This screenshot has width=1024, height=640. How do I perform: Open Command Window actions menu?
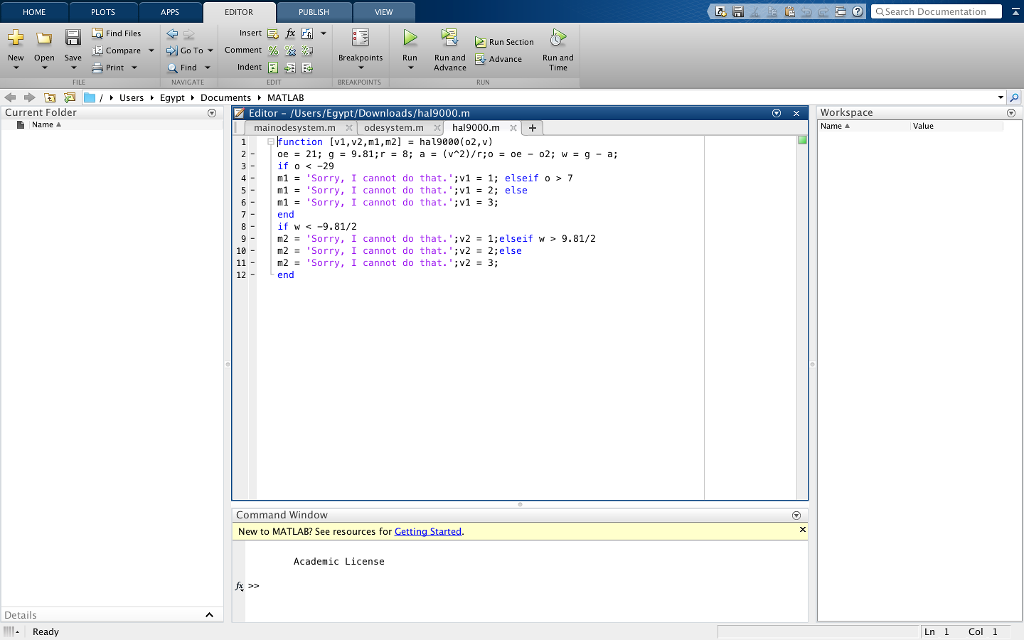pyautogui.click(x=796, y=515)
